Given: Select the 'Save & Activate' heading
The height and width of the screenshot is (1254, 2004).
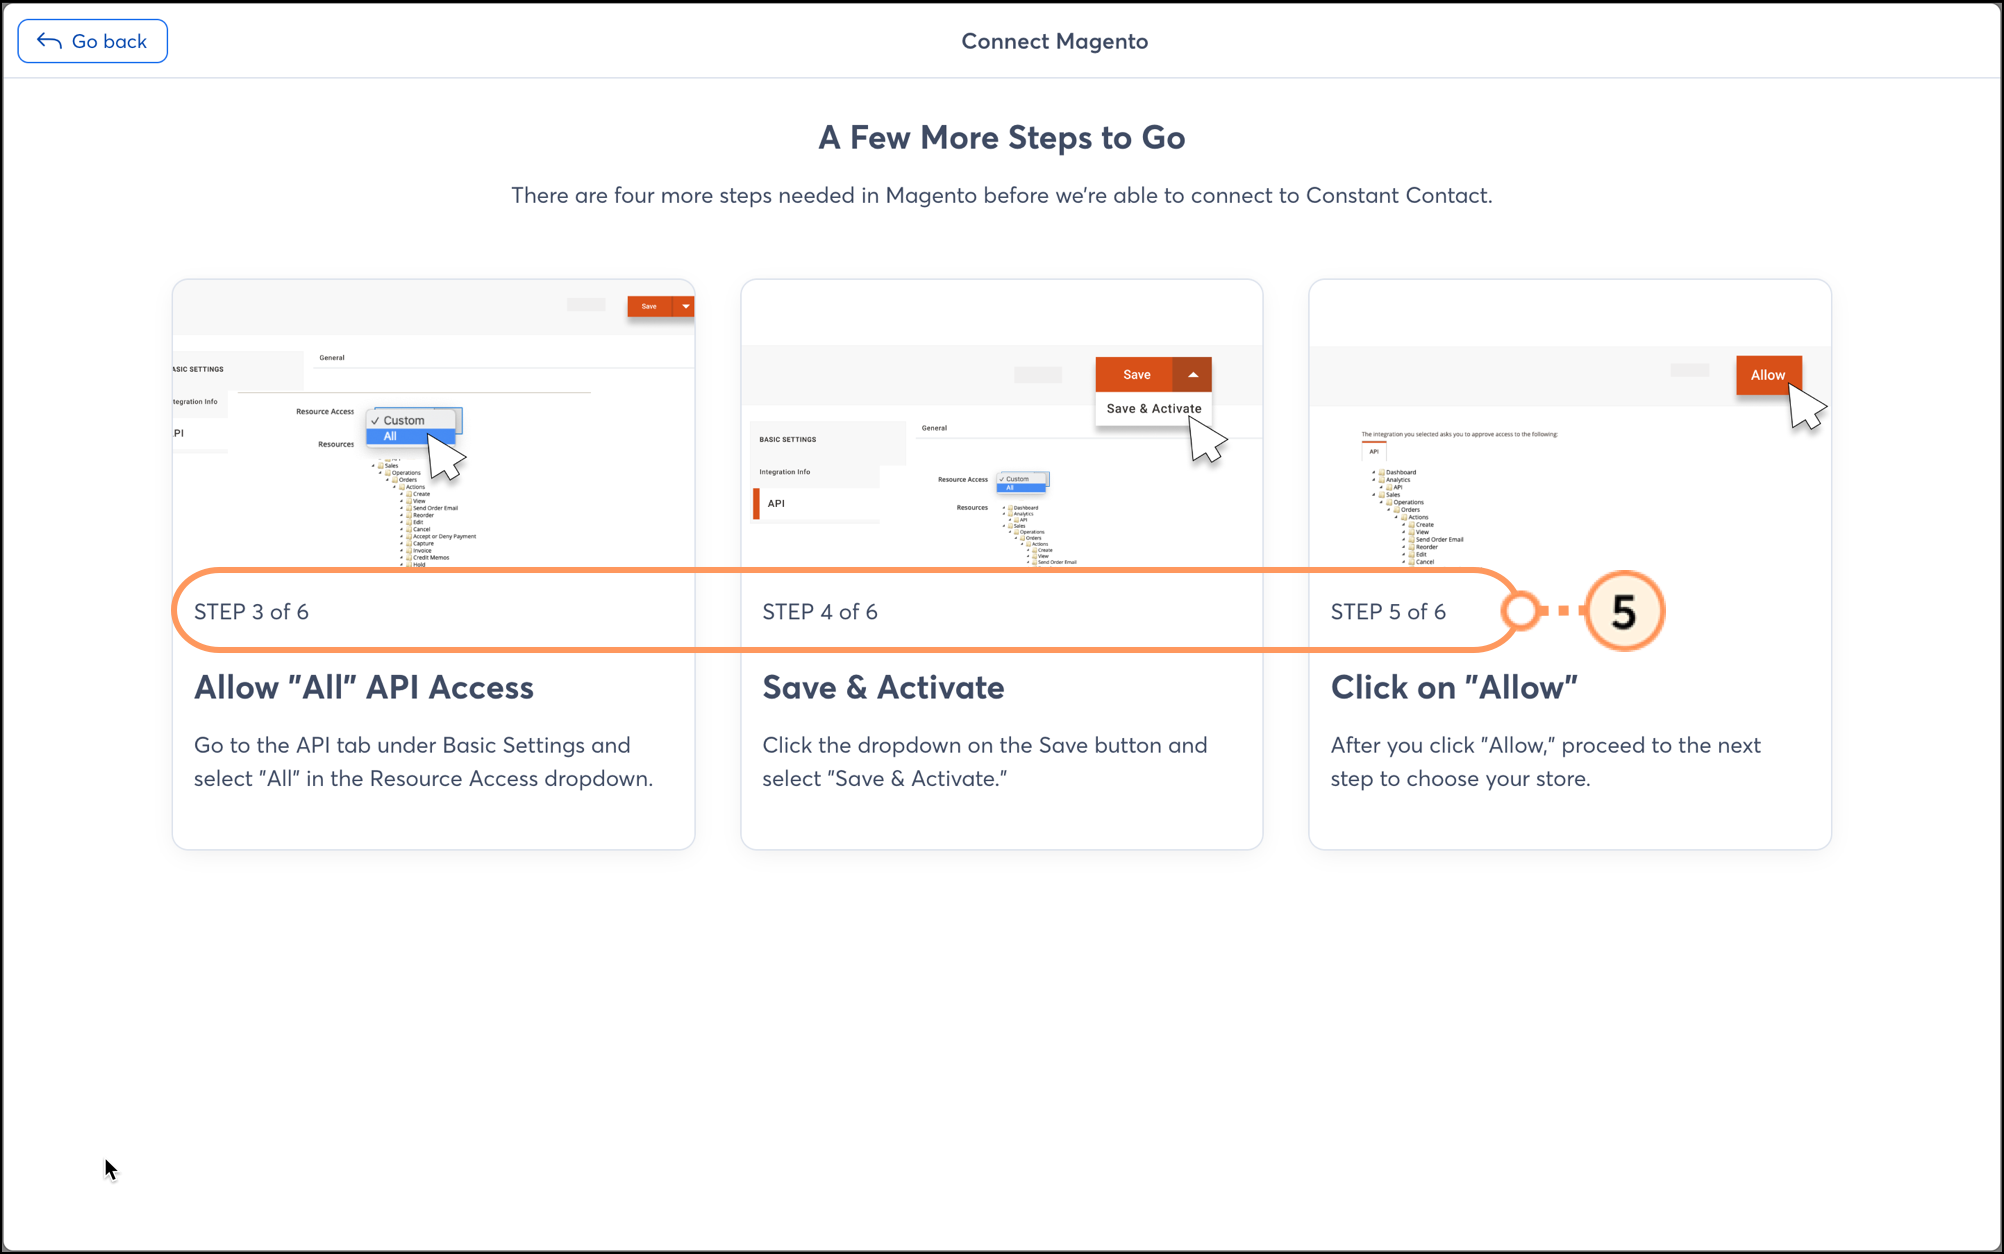Looking at the screenshot, I should [x=883, y=688].
